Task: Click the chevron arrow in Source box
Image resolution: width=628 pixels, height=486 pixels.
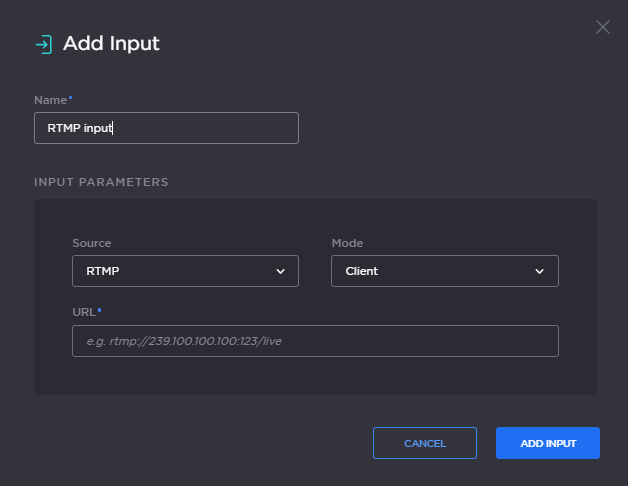Action: 280,271
